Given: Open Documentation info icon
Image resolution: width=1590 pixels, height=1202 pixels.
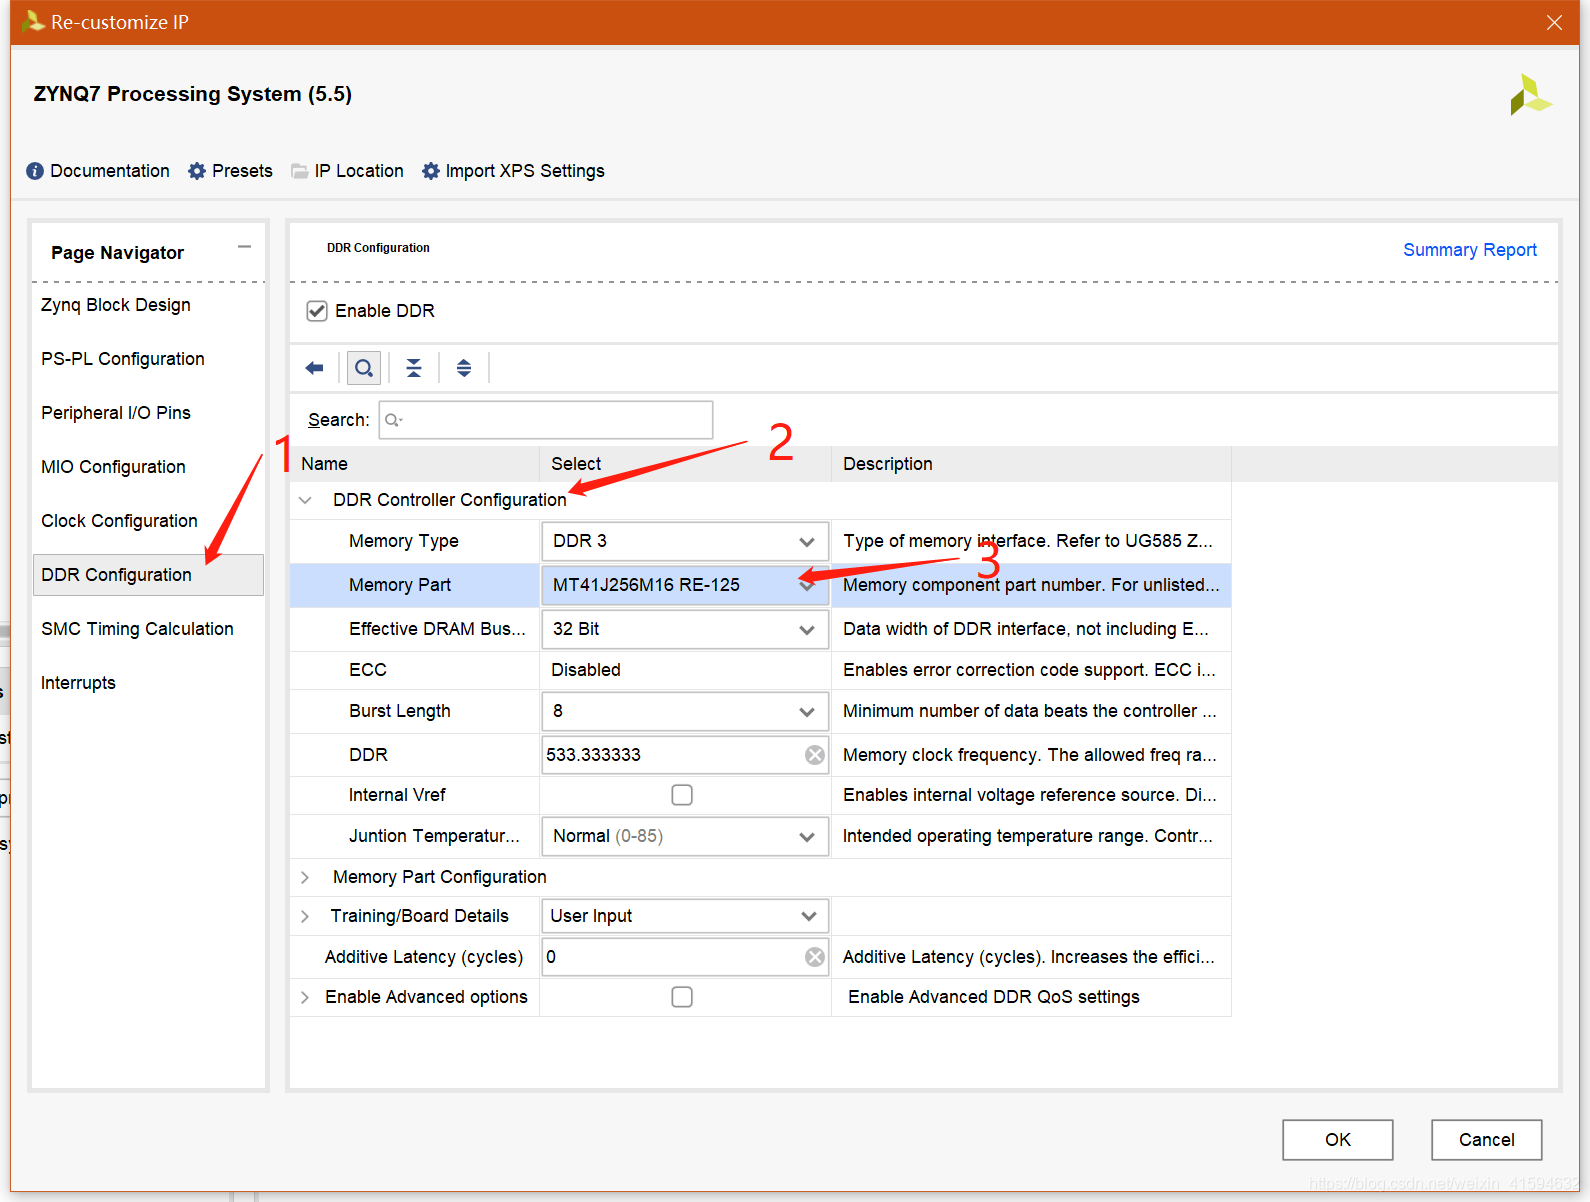Looking at the screenshot, I should point(35,171).
